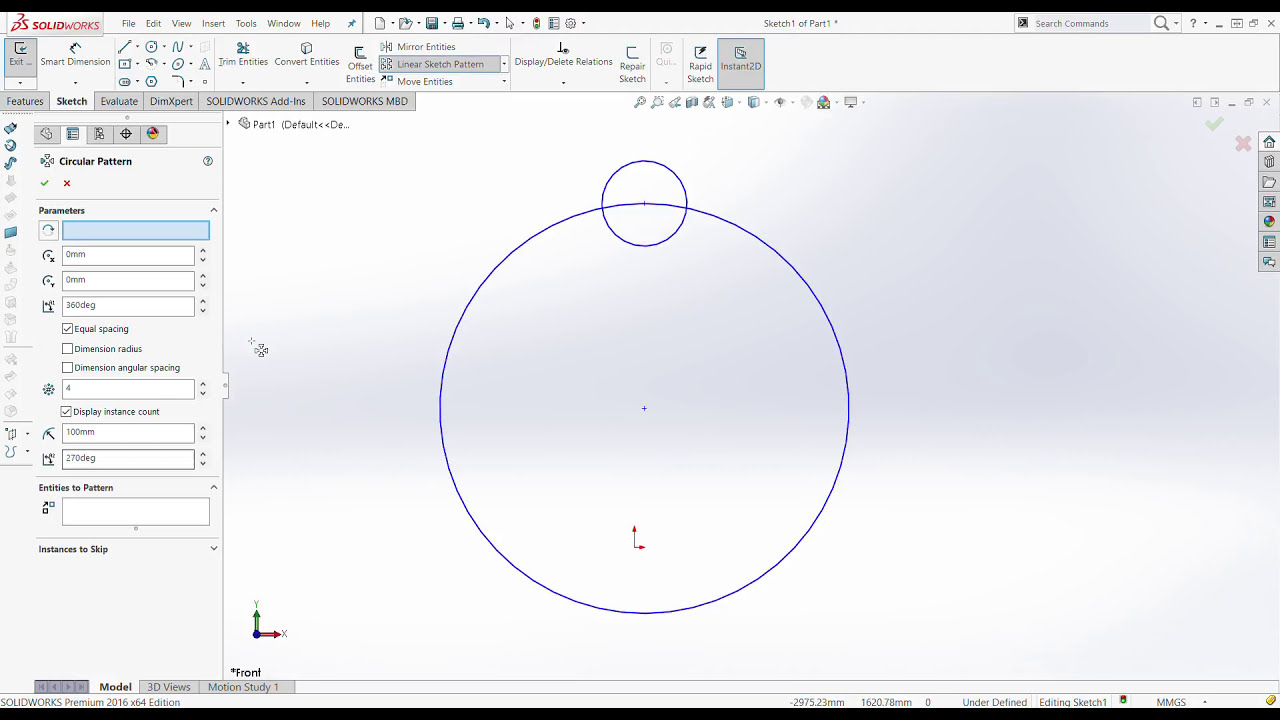Open the DisplayManager tab icon
This screenshot has height=720, width=1280.
152,134
